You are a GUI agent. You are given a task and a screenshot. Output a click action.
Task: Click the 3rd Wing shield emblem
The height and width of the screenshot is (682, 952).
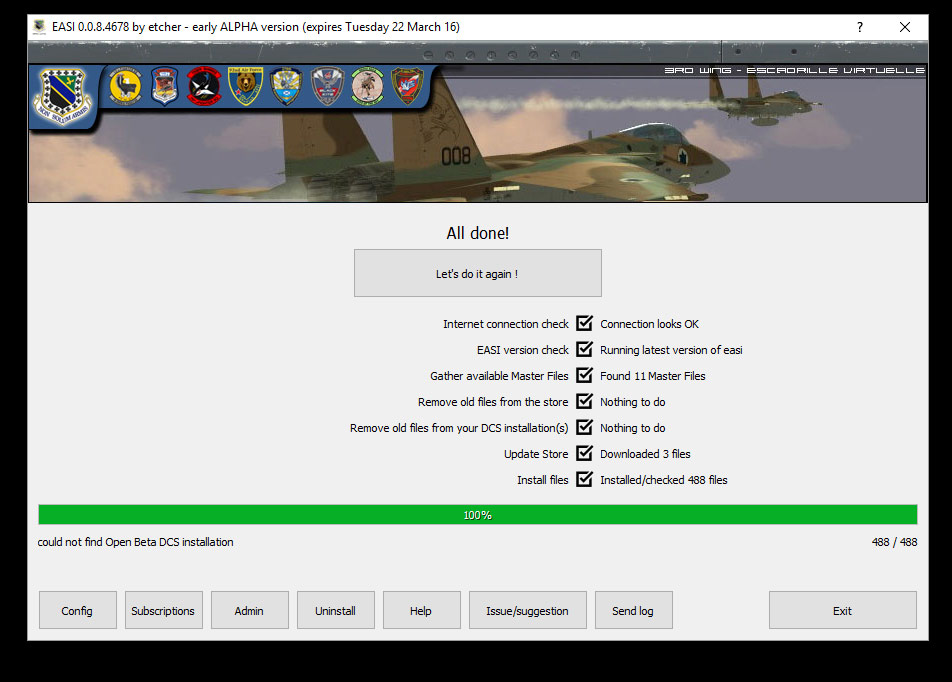[x=65, y=96]
